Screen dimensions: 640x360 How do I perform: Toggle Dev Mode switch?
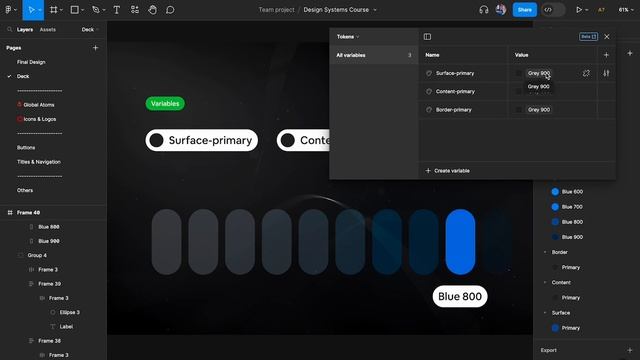click(553, 10)
